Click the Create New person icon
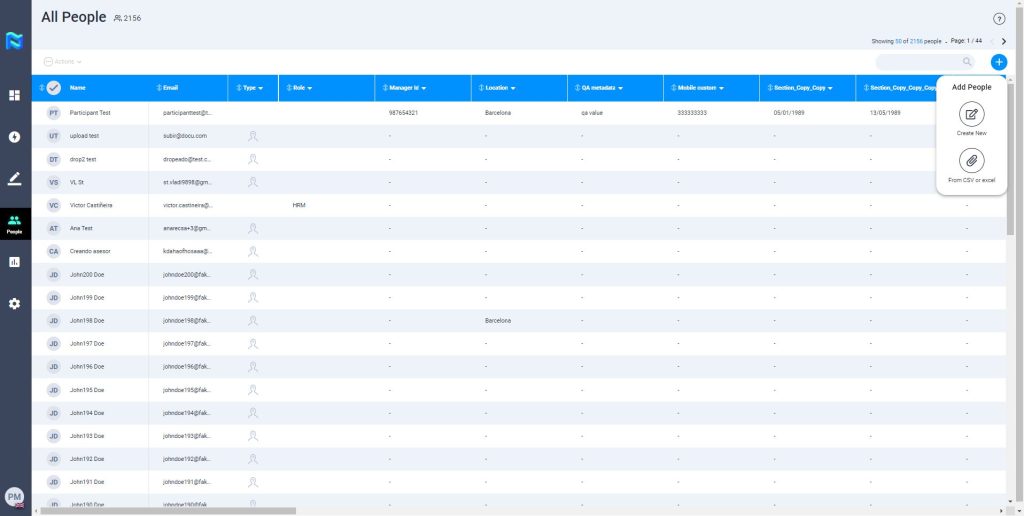 tap(971, 114)
